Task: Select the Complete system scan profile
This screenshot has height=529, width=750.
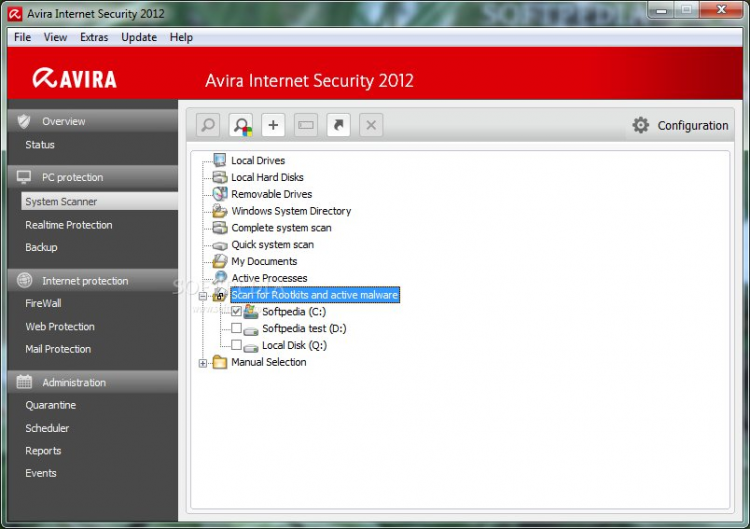Action: (x=281, y=228)
